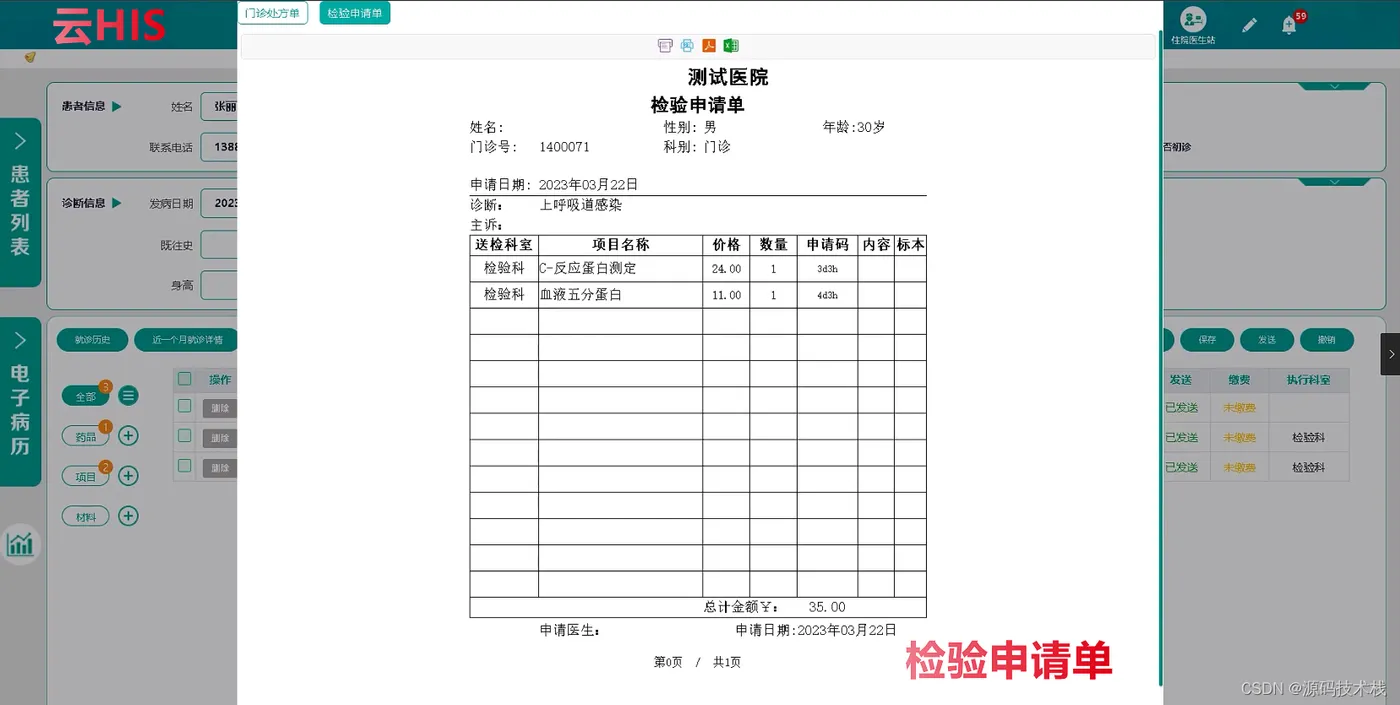Click the pencil edit icon in header
Screen dimensions: 1400x705
click(1249, 26)
